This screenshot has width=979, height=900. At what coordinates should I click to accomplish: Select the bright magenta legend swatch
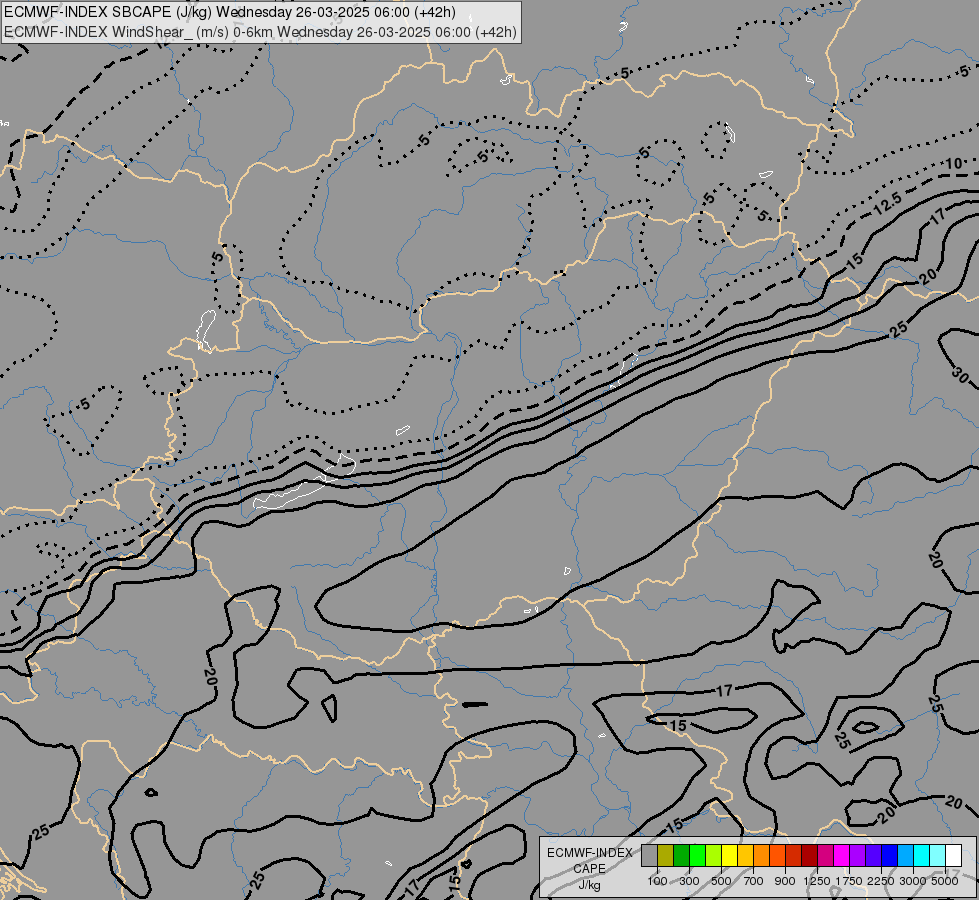point(842,855)
